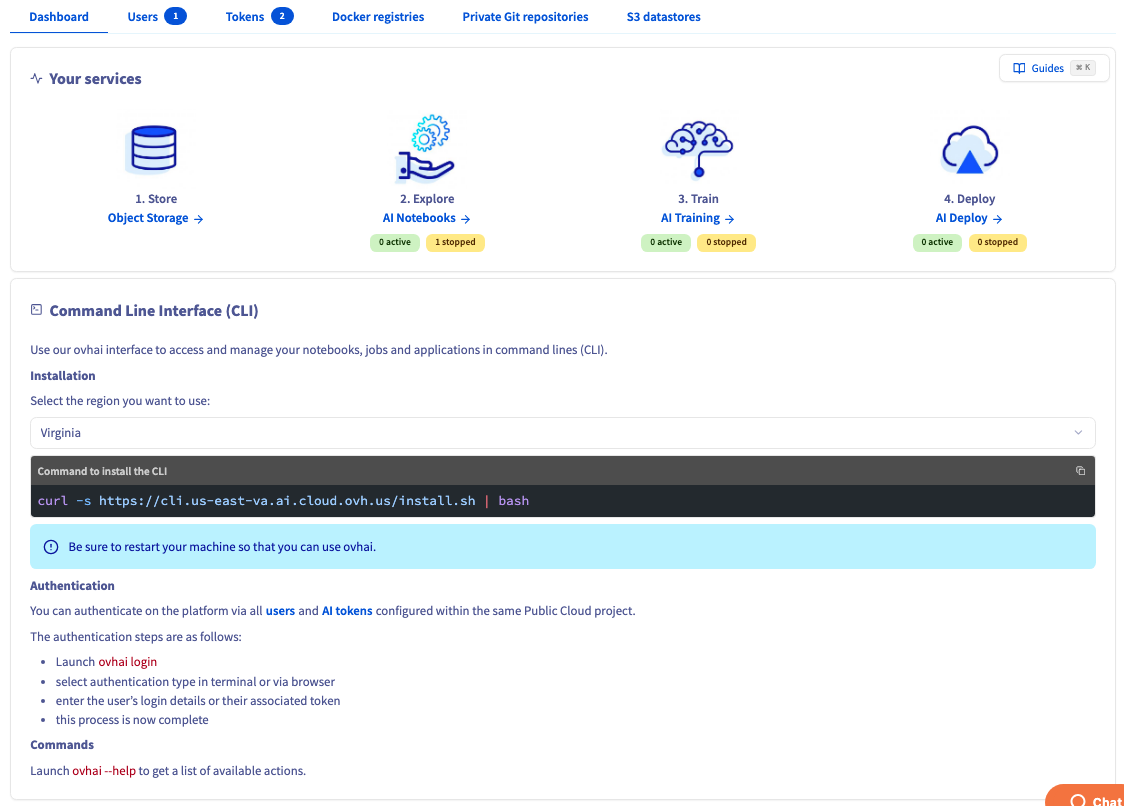Switch to the Users tab
The width and height of the screenshot is (1124, 806).
tap(156, 16)
